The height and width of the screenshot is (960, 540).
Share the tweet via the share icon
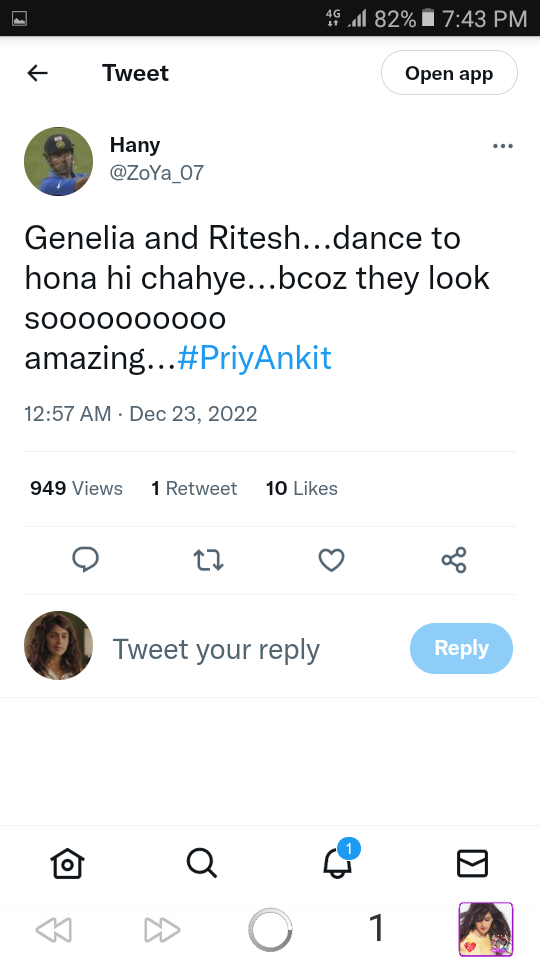click(x=454, y=560)
